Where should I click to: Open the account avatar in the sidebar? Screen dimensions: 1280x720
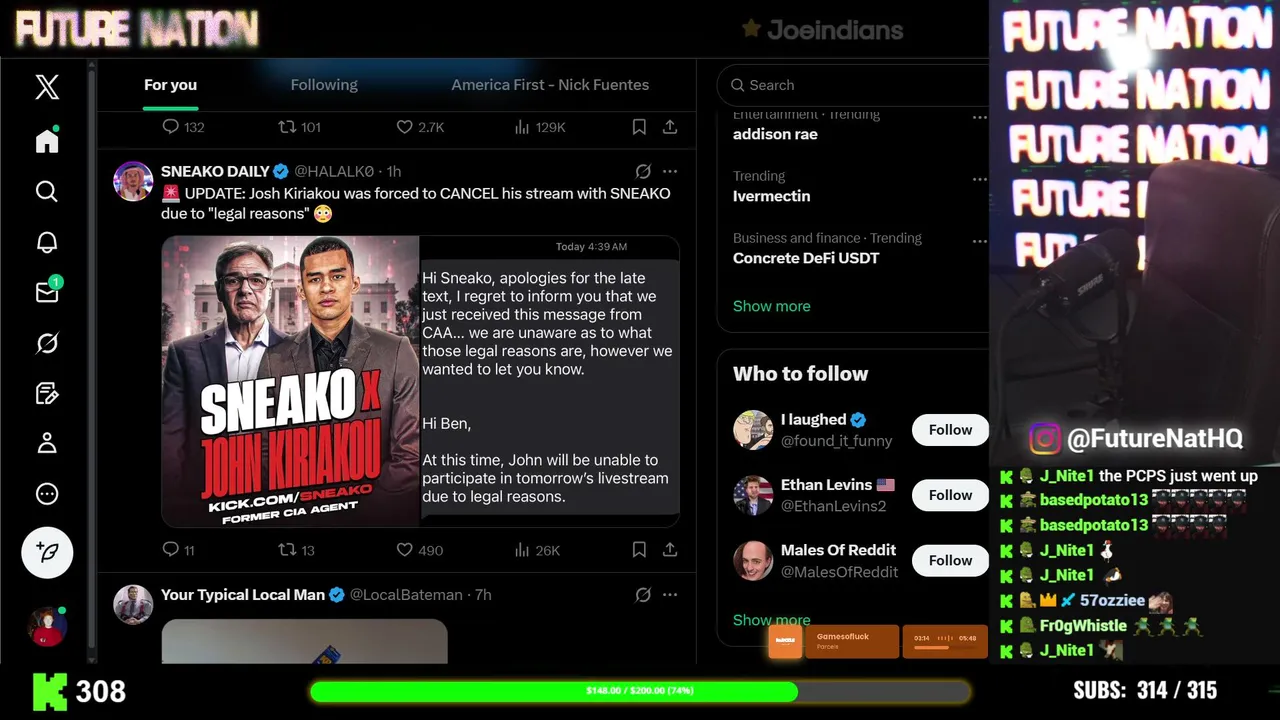point(47,627)
